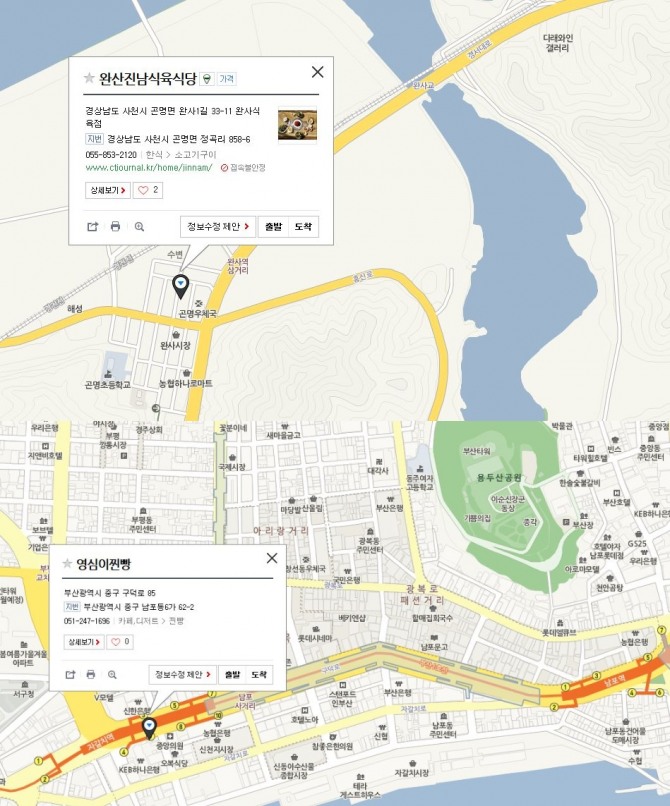Image resolution: width=670 pixels, height=806 pixels.
Task: Click print icon in 영심이찐빵 popup
Action: tap(91, 674)
